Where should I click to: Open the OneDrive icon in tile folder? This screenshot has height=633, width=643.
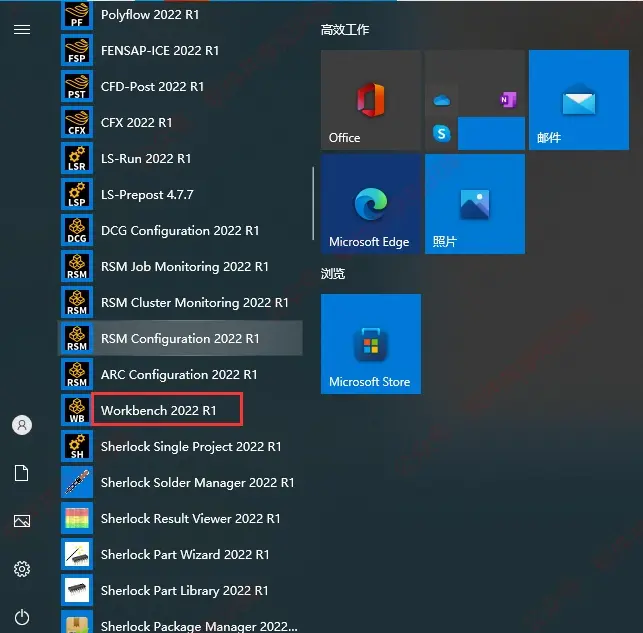(x=442, y=100)
